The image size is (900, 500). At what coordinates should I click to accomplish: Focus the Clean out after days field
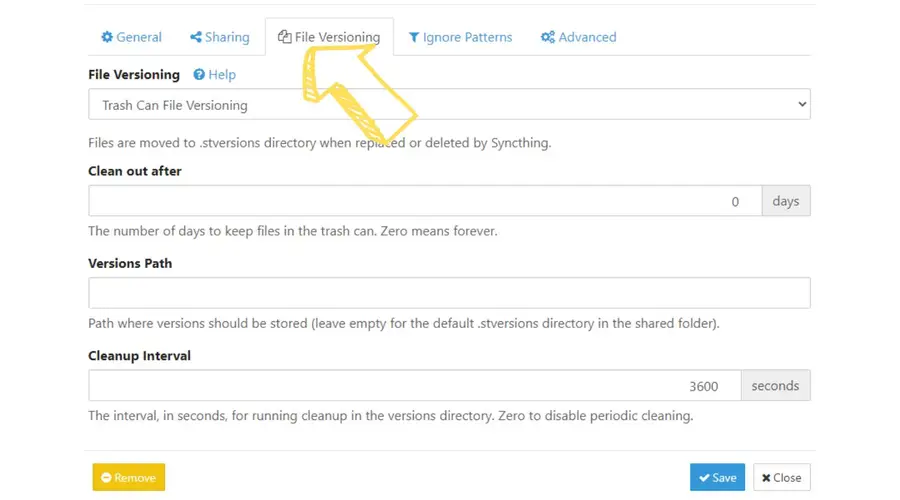coord(424,201)
